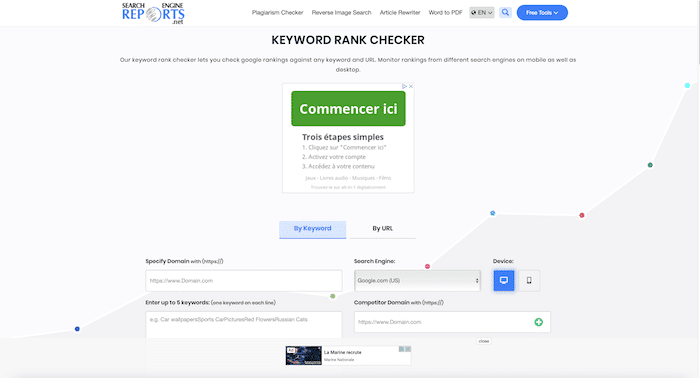
Task: Switch to the By Keyword tab
Action: coord(312,229)
